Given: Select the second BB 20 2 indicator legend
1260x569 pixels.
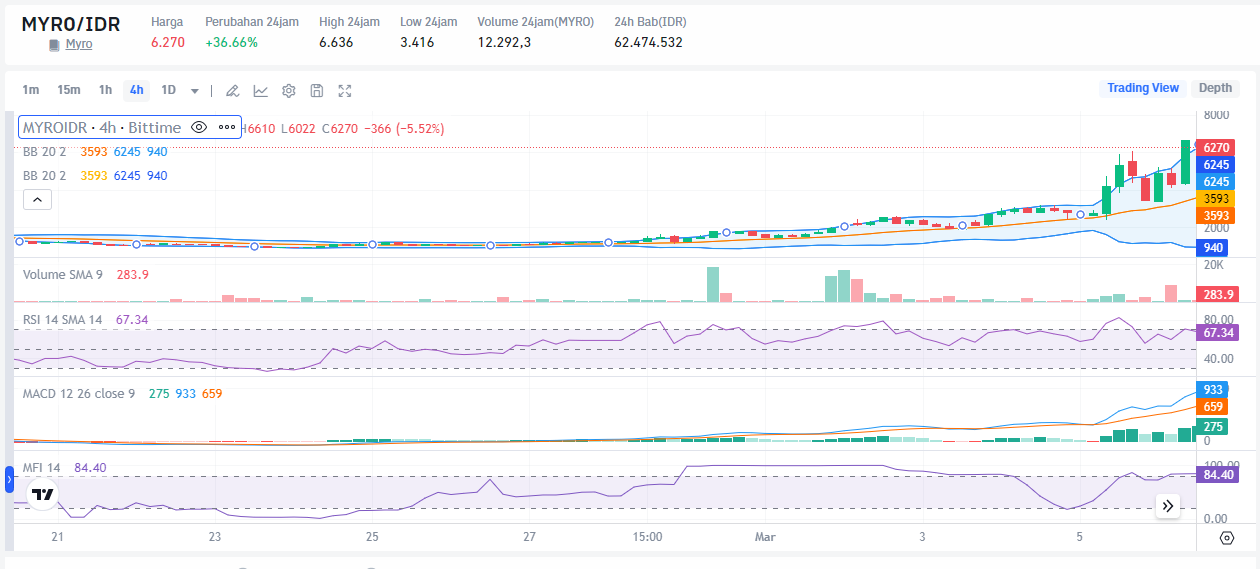Looking at the screenshot, I should point(45,175).
